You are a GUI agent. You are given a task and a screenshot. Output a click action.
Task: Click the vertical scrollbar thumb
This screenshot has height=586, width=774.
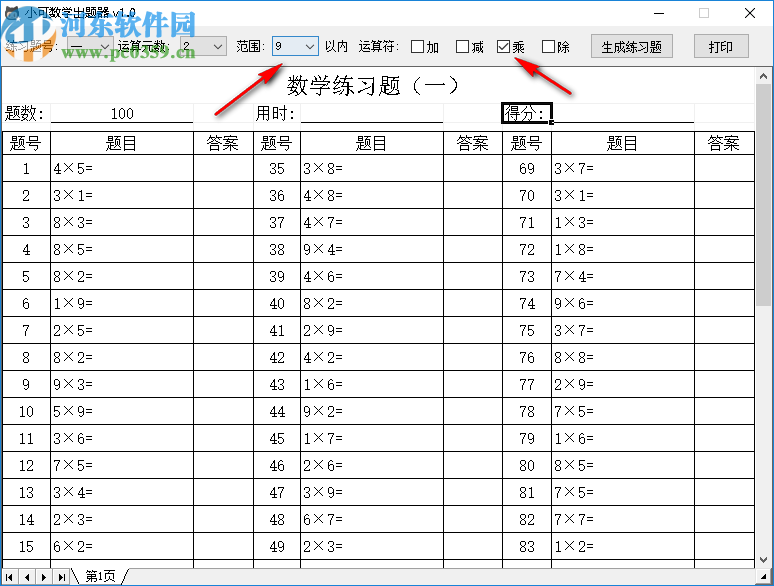click(763, 195)
